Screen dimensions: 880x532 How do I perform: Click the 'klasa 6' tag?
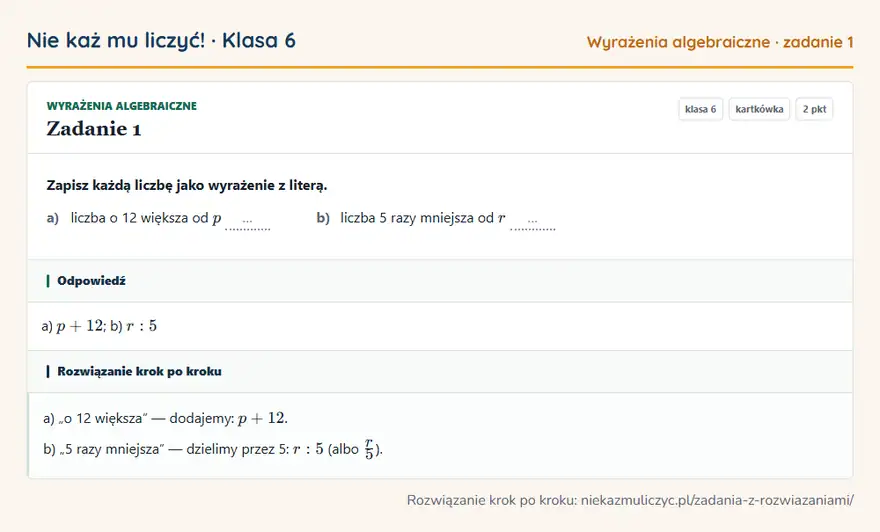point(700,109)
